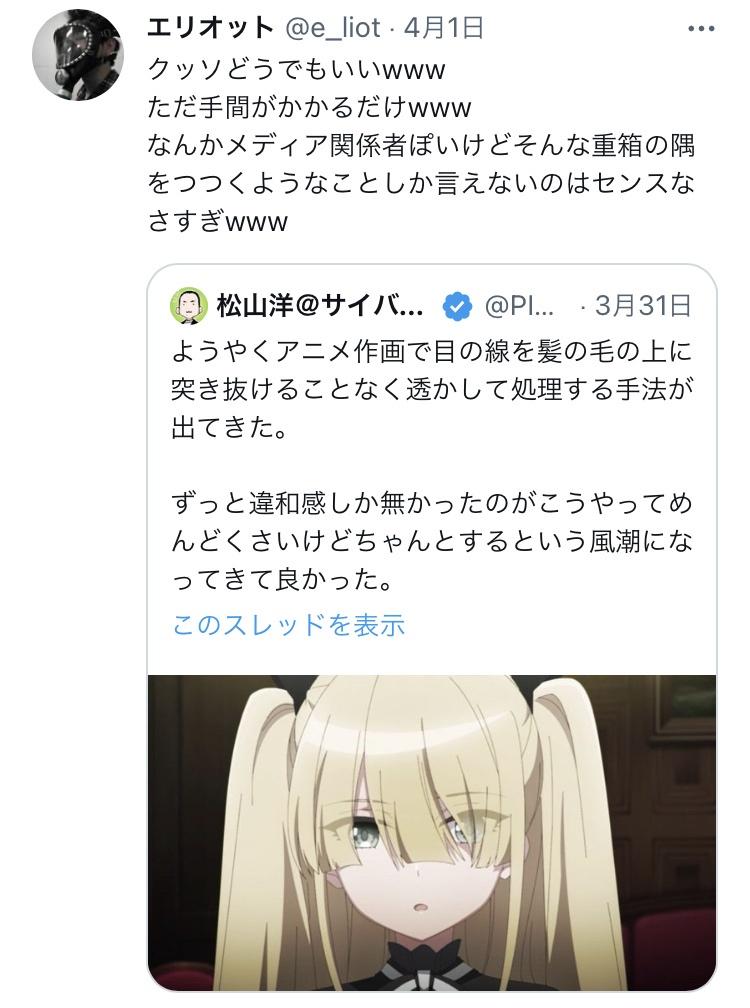Click the tweet line クッソどうでもいいwww
Image resolution: width=750 pixels, height=1008 pixels.
click(x=296, y=68)
